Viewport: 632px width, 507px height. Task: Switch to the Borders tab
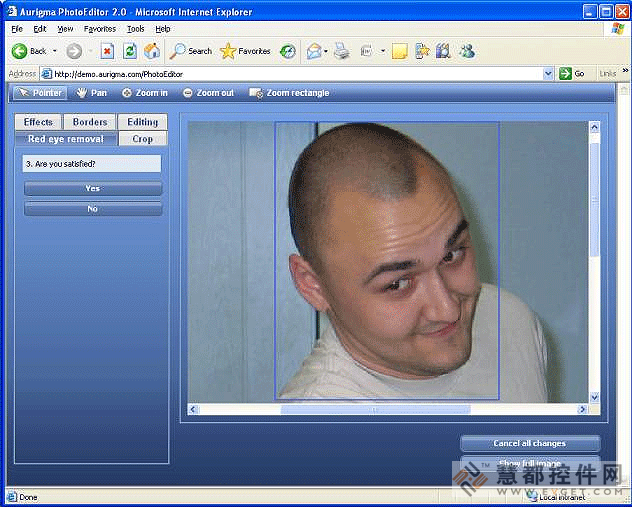[90, 122]
